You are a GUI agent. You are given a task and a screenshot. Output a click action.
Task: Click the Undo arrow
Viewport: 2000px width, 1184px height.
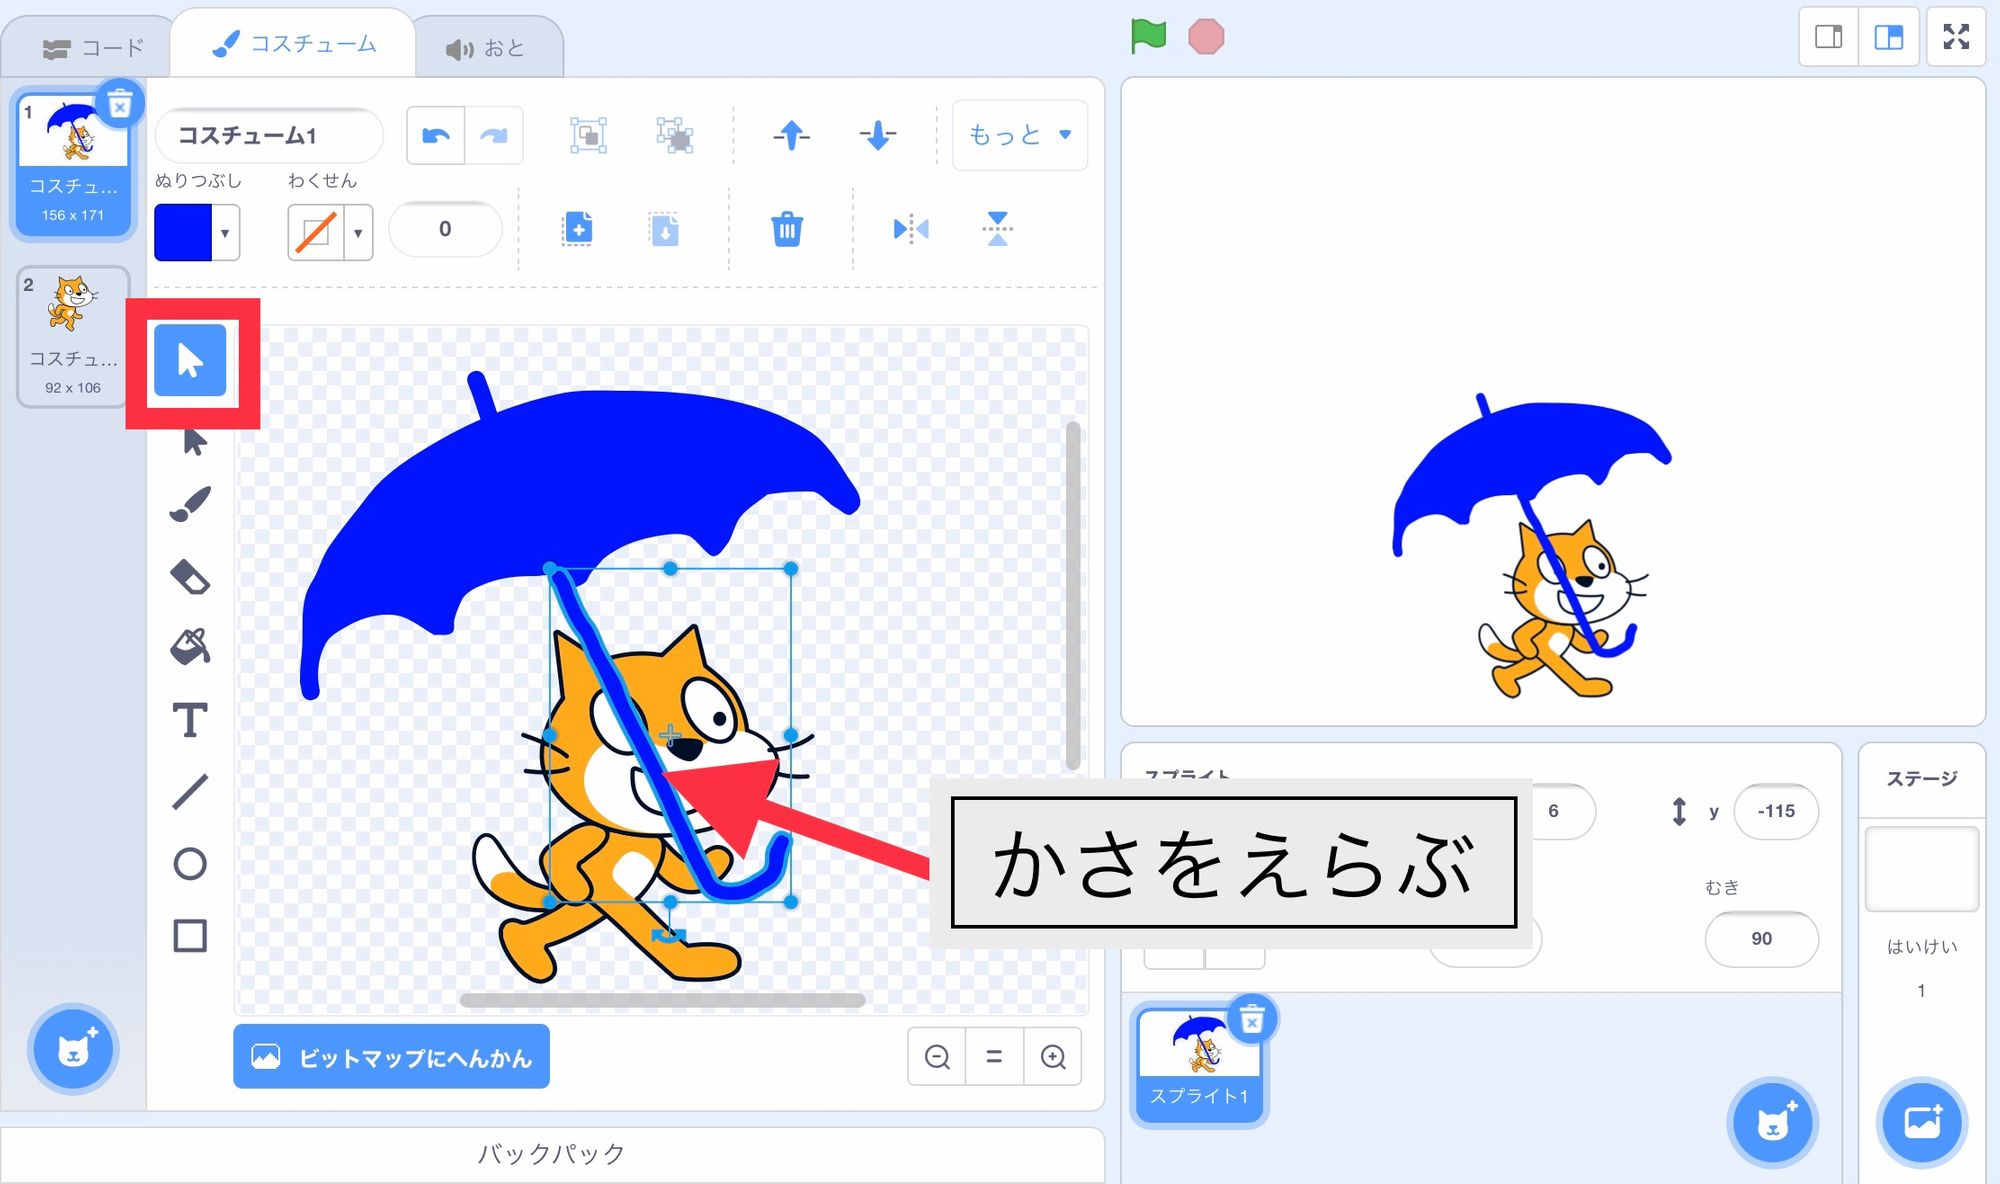(436, 135)
